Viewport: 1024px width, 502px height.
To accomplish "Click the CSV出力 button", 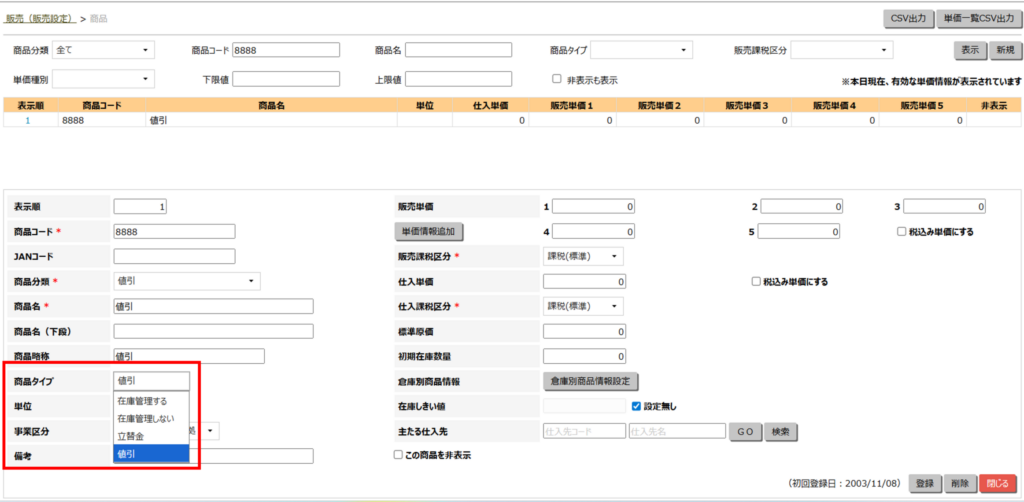I will click(907, 18).
